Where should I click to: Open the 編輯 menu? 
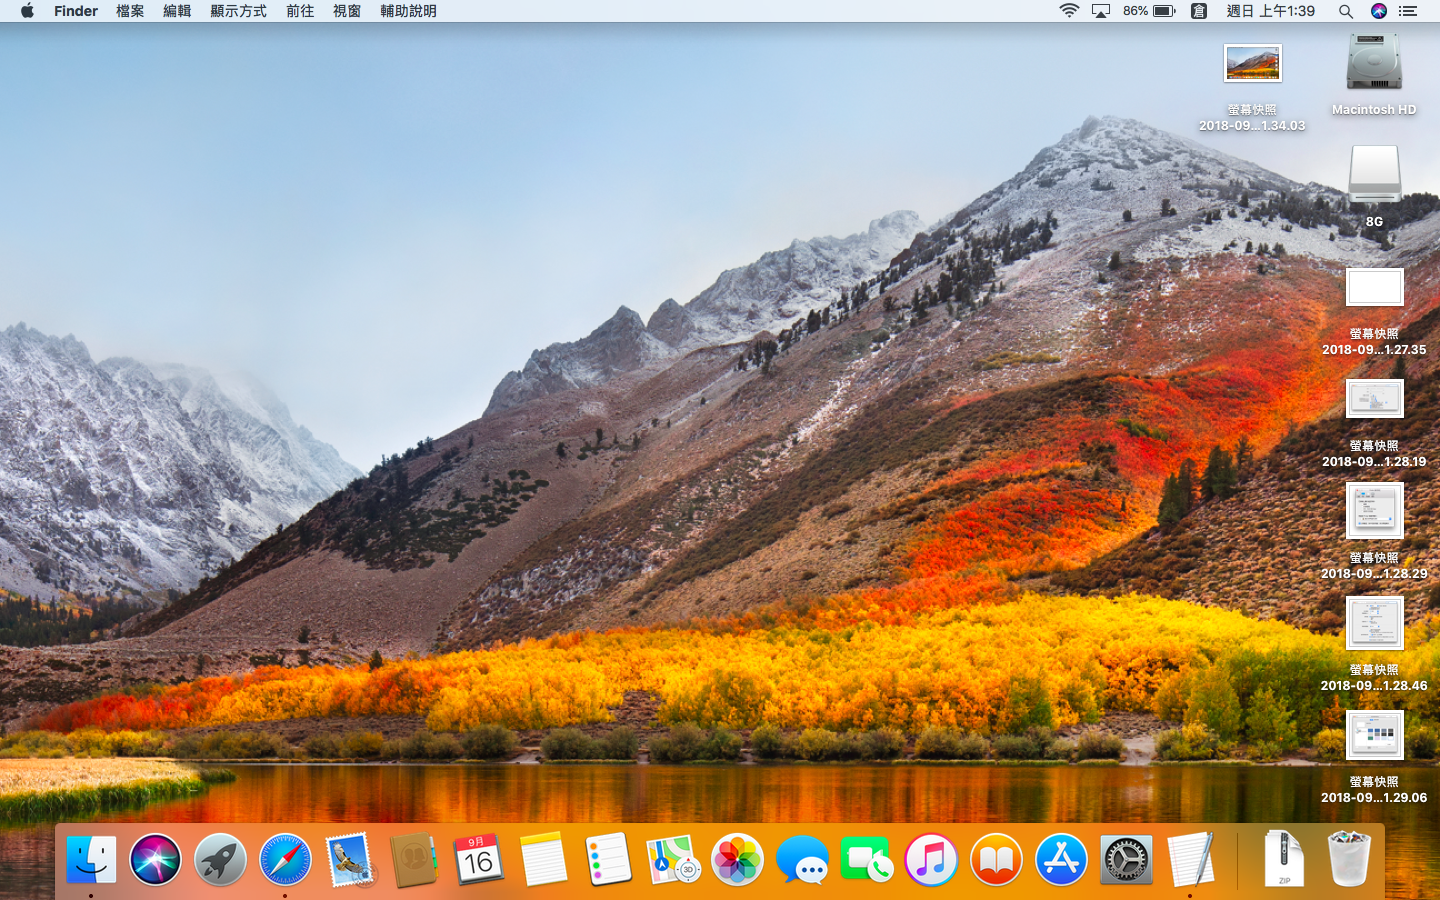tap(177, 11)
